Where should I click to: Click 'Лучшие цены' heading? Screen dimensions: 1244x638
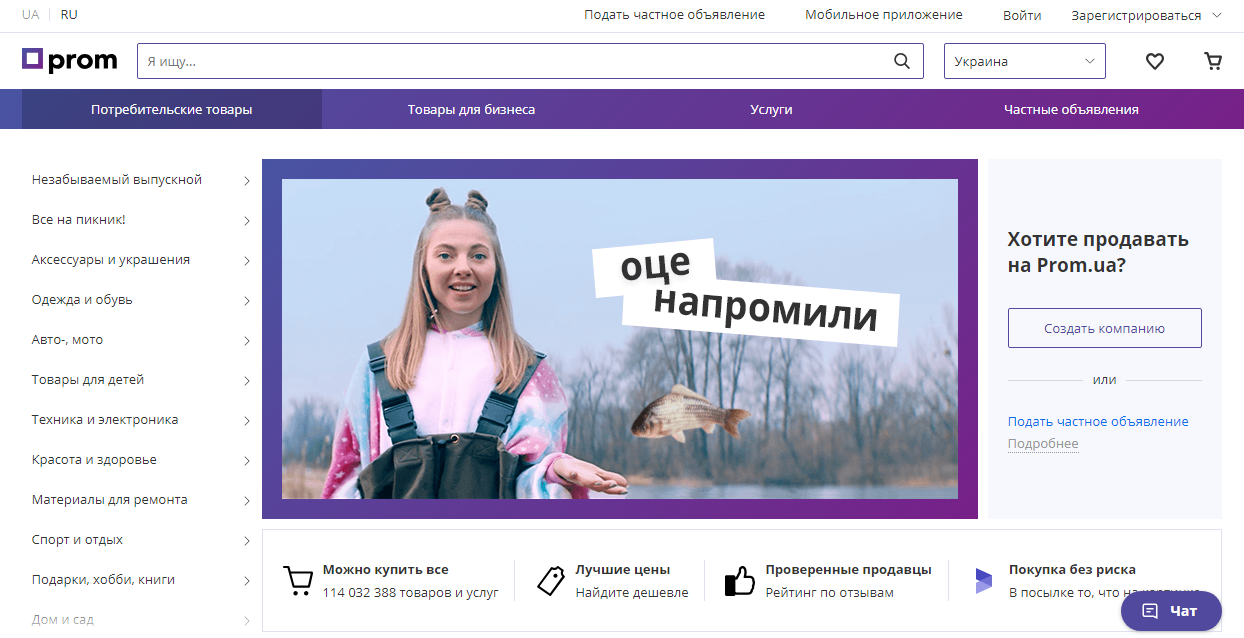click(623, 570)
